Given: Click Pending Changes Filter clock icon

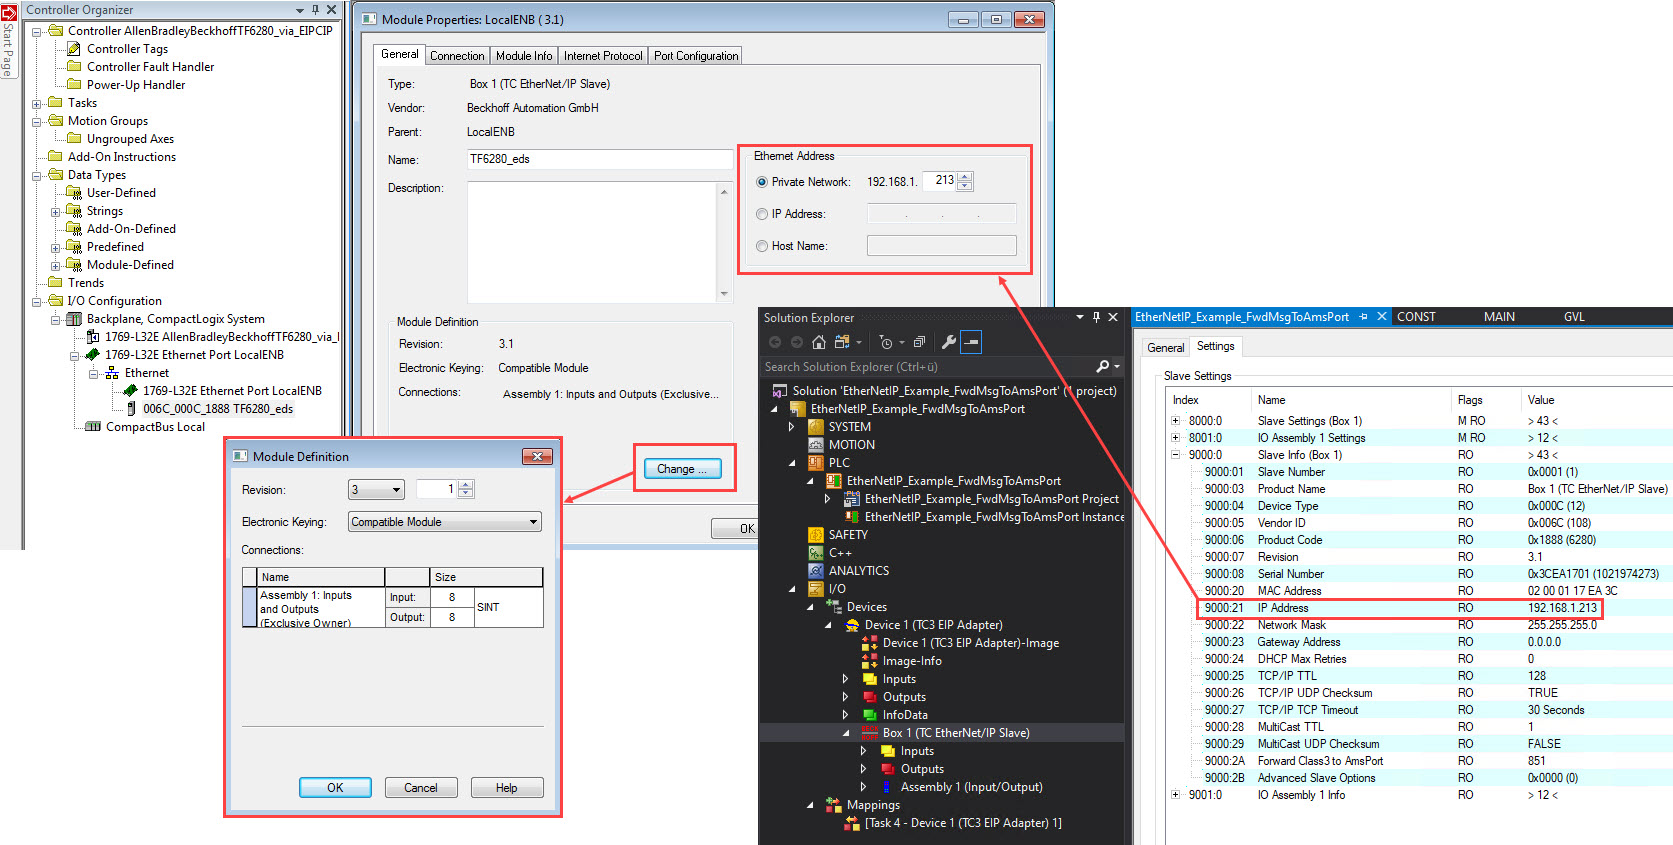Looking at the screenshot, I should pyautogui.click(x=886, y=342).
